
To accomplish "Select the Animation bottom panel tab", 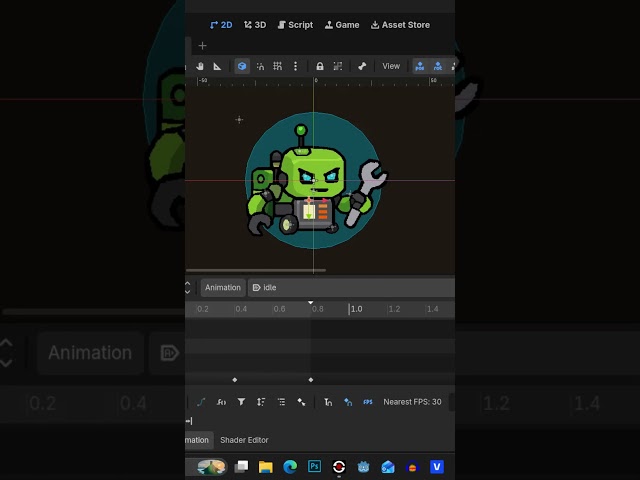I will (198, 440).
